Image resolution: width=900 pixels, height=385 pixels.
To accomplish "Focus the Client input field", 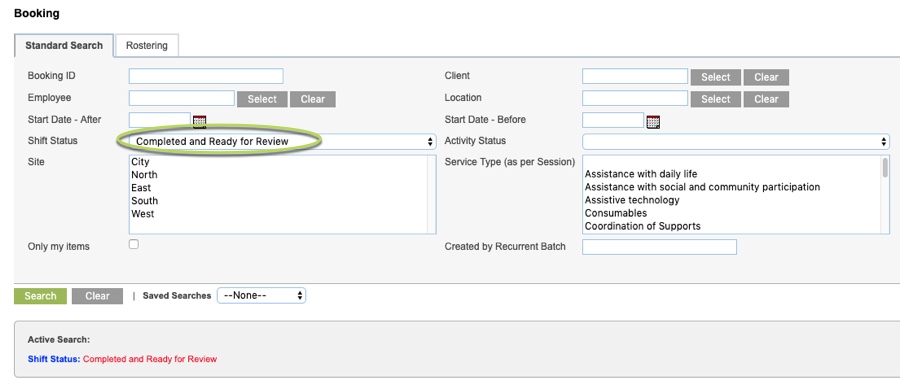I will (635, 76).
